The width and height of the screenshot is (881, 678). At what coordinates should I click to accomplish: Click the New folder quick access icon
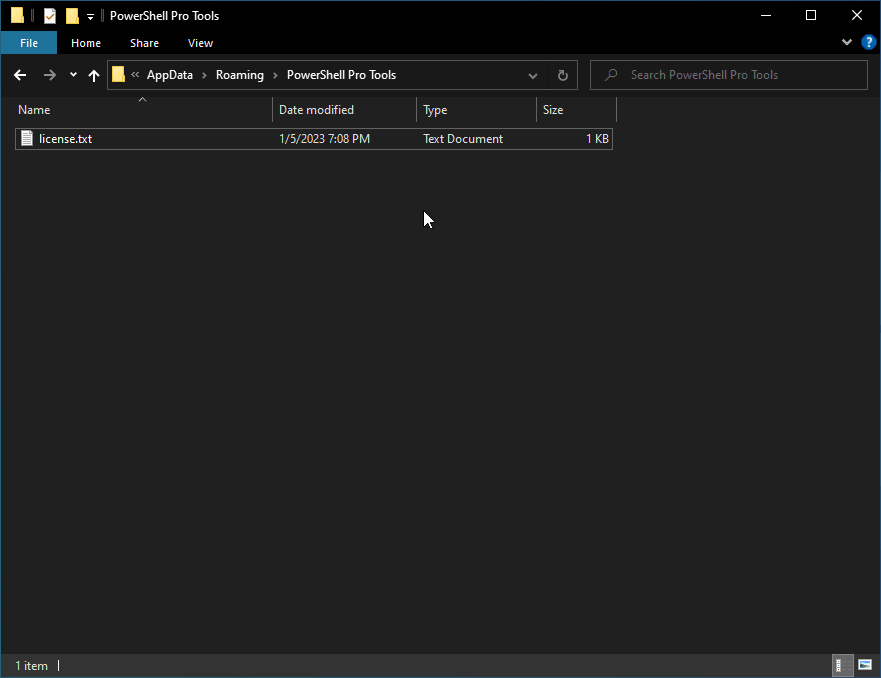[72, 16]
